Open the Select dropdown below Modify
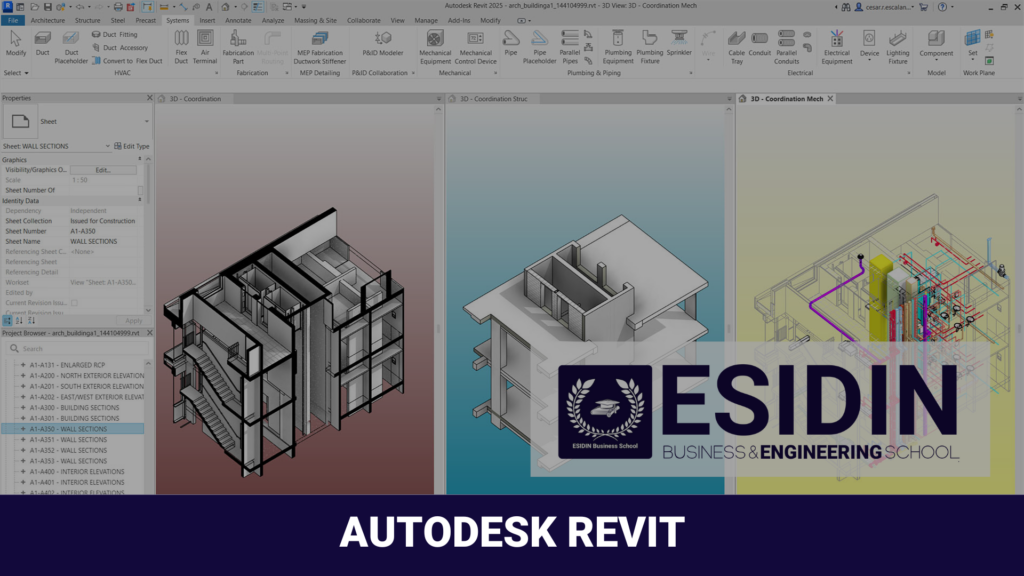Screen dimensions: 1024x576 coord(16,72)
